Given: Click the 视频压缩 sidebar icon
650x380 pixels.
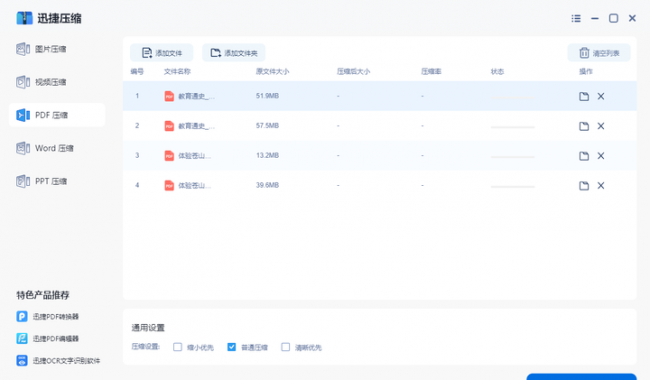Looking at the screenshot, I should click(23, 82).
